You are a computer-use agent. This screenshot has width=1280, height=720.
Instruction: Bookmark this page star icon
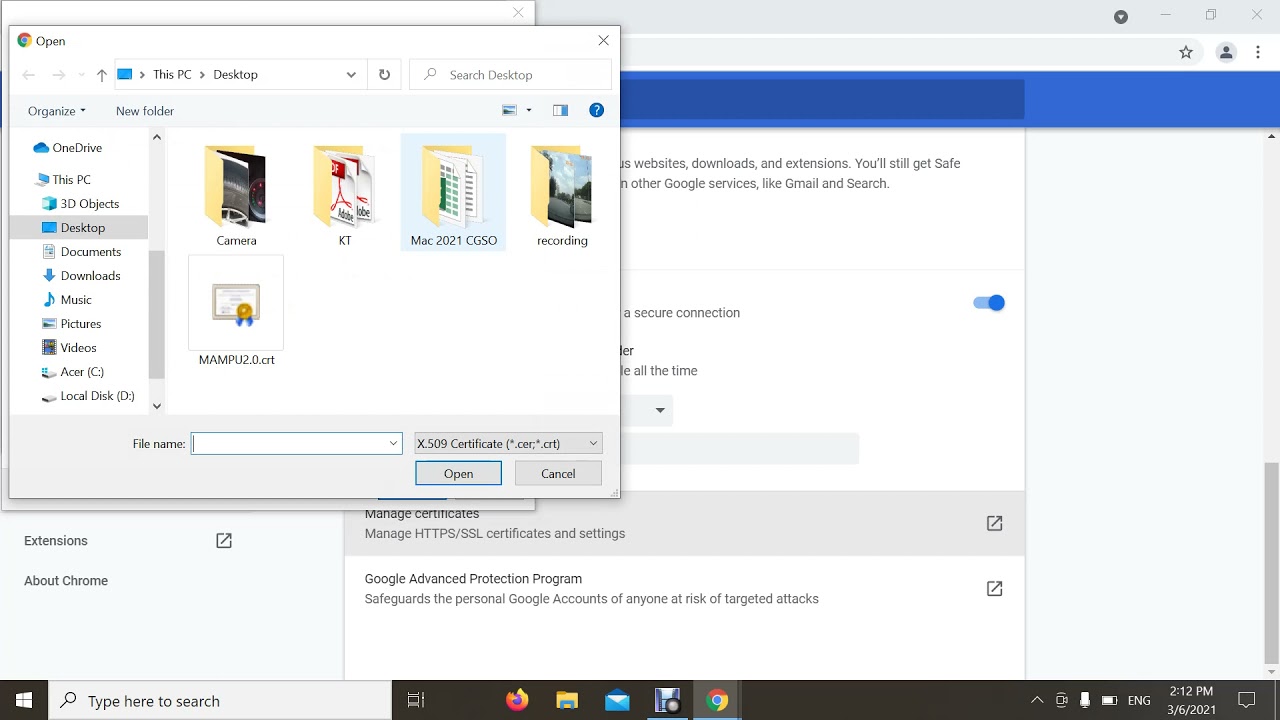(x=1186, y=52)
